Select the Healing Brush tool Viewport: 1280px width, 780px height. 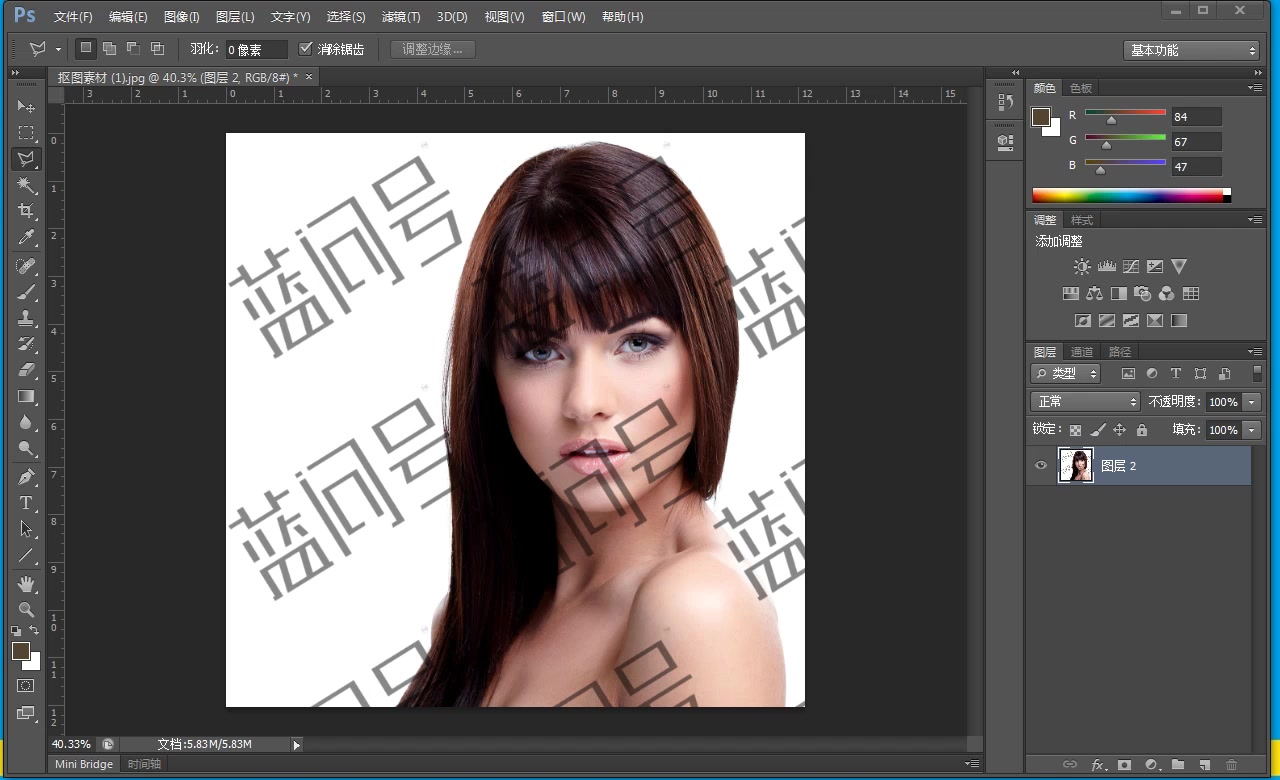tap(26, 266)
